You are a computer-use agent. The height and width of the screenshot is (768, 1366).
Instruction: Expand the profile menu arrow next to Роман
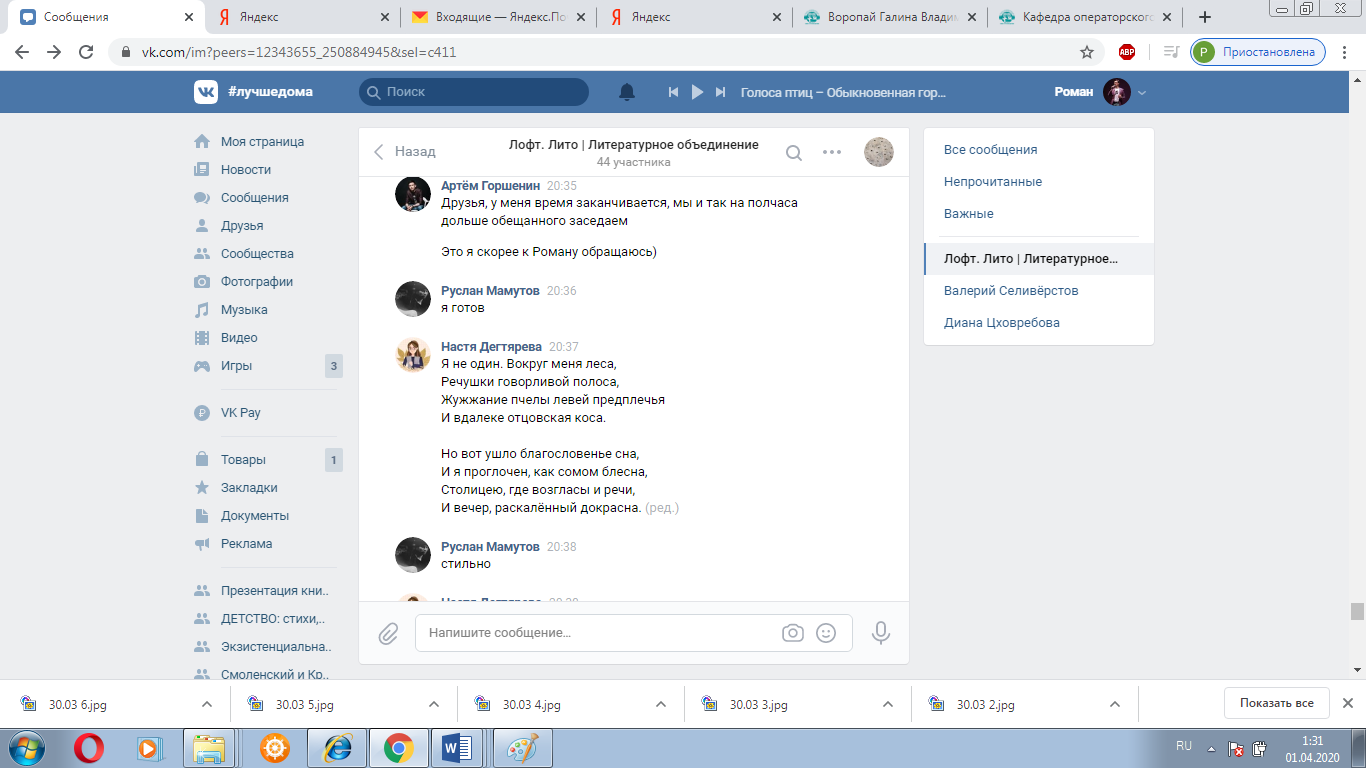click(x=1142, y=92)
